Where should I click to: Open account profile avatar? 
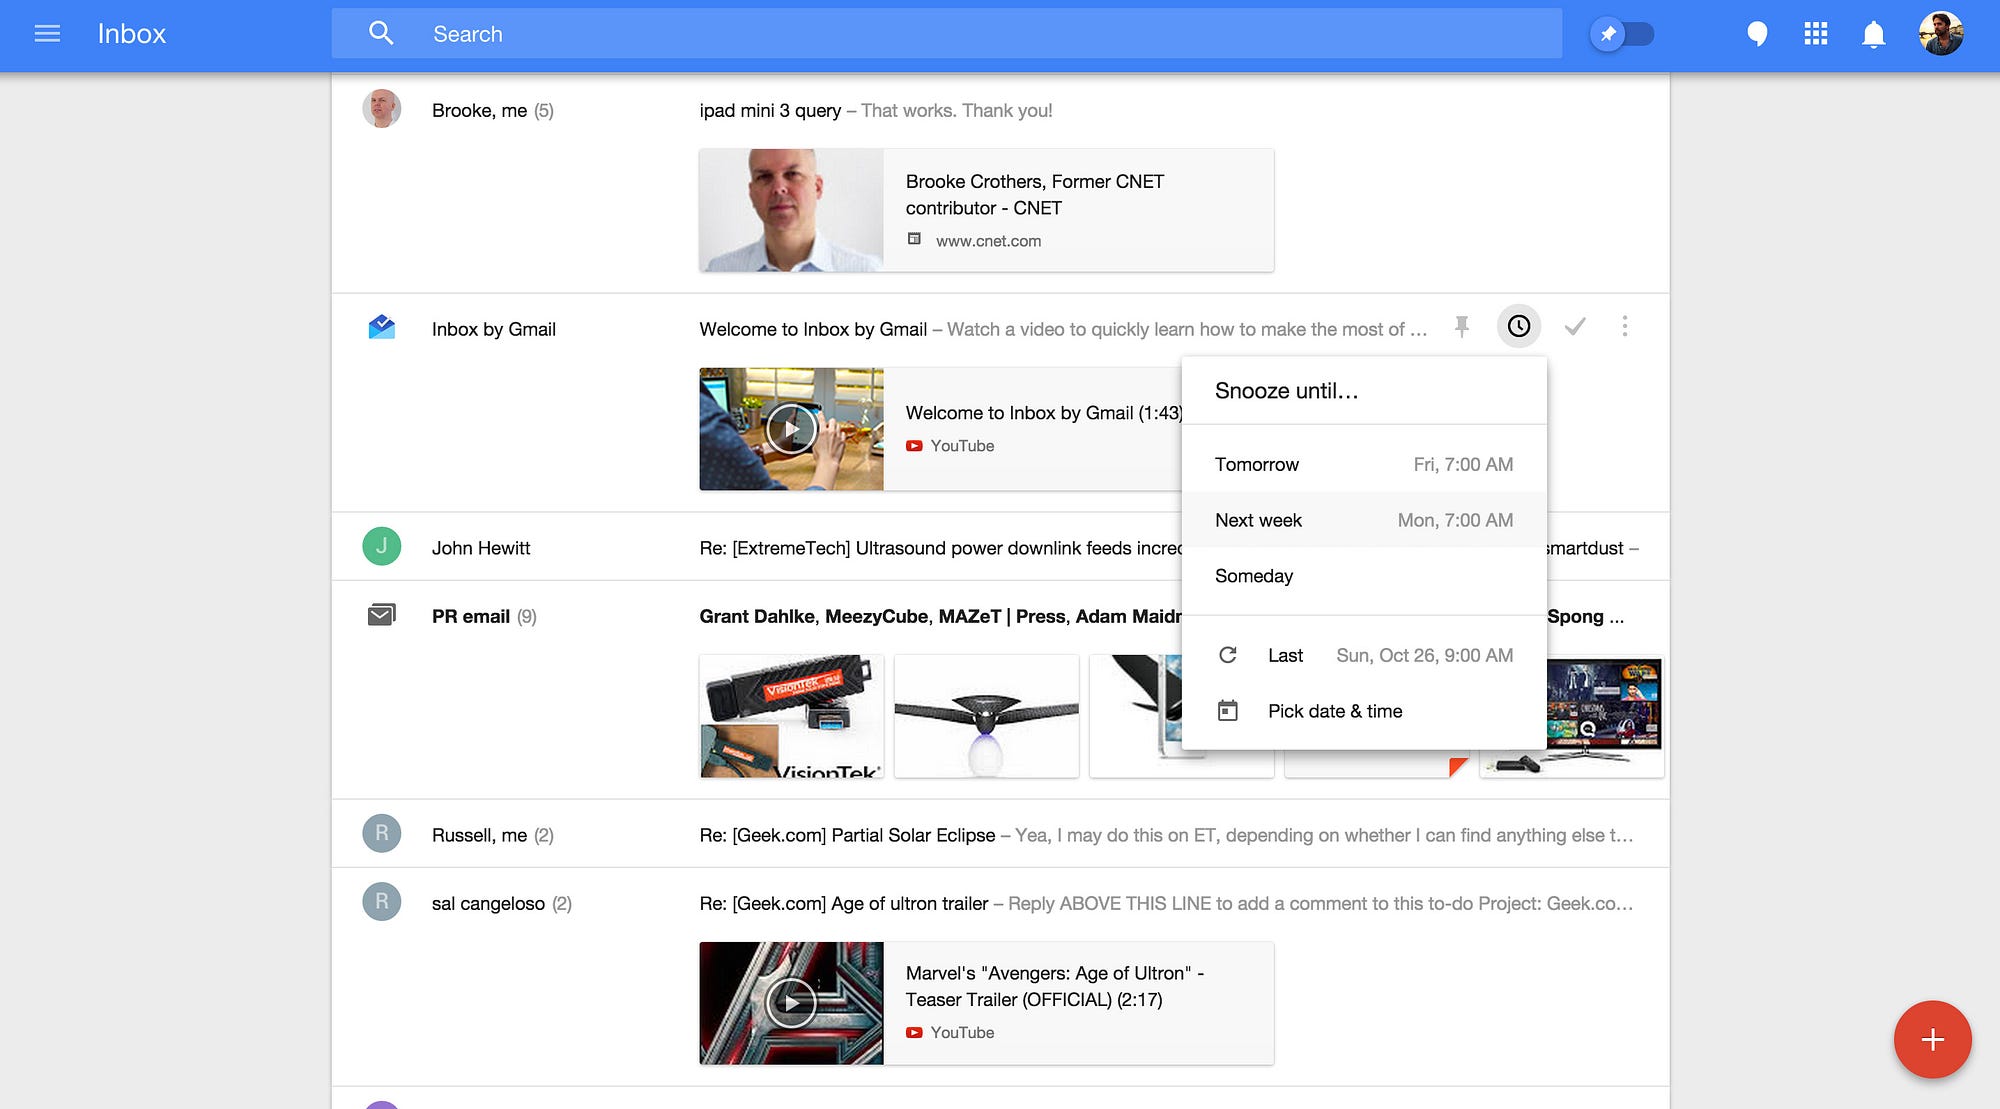click(1941, 34)
